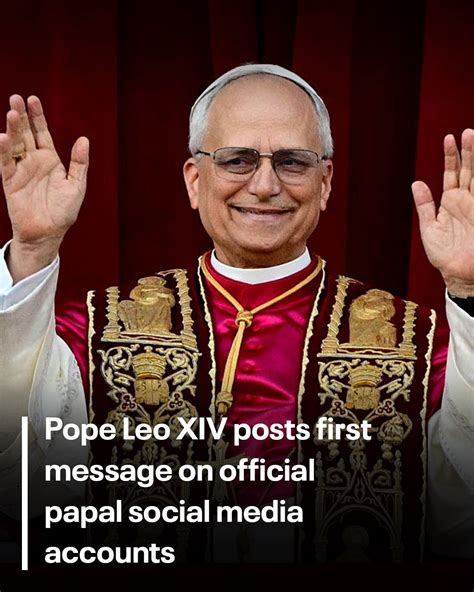Click the eyeglasses on the man's face
Image resolution: width=474 pixels, height=592 pixels.
point(261,163)
